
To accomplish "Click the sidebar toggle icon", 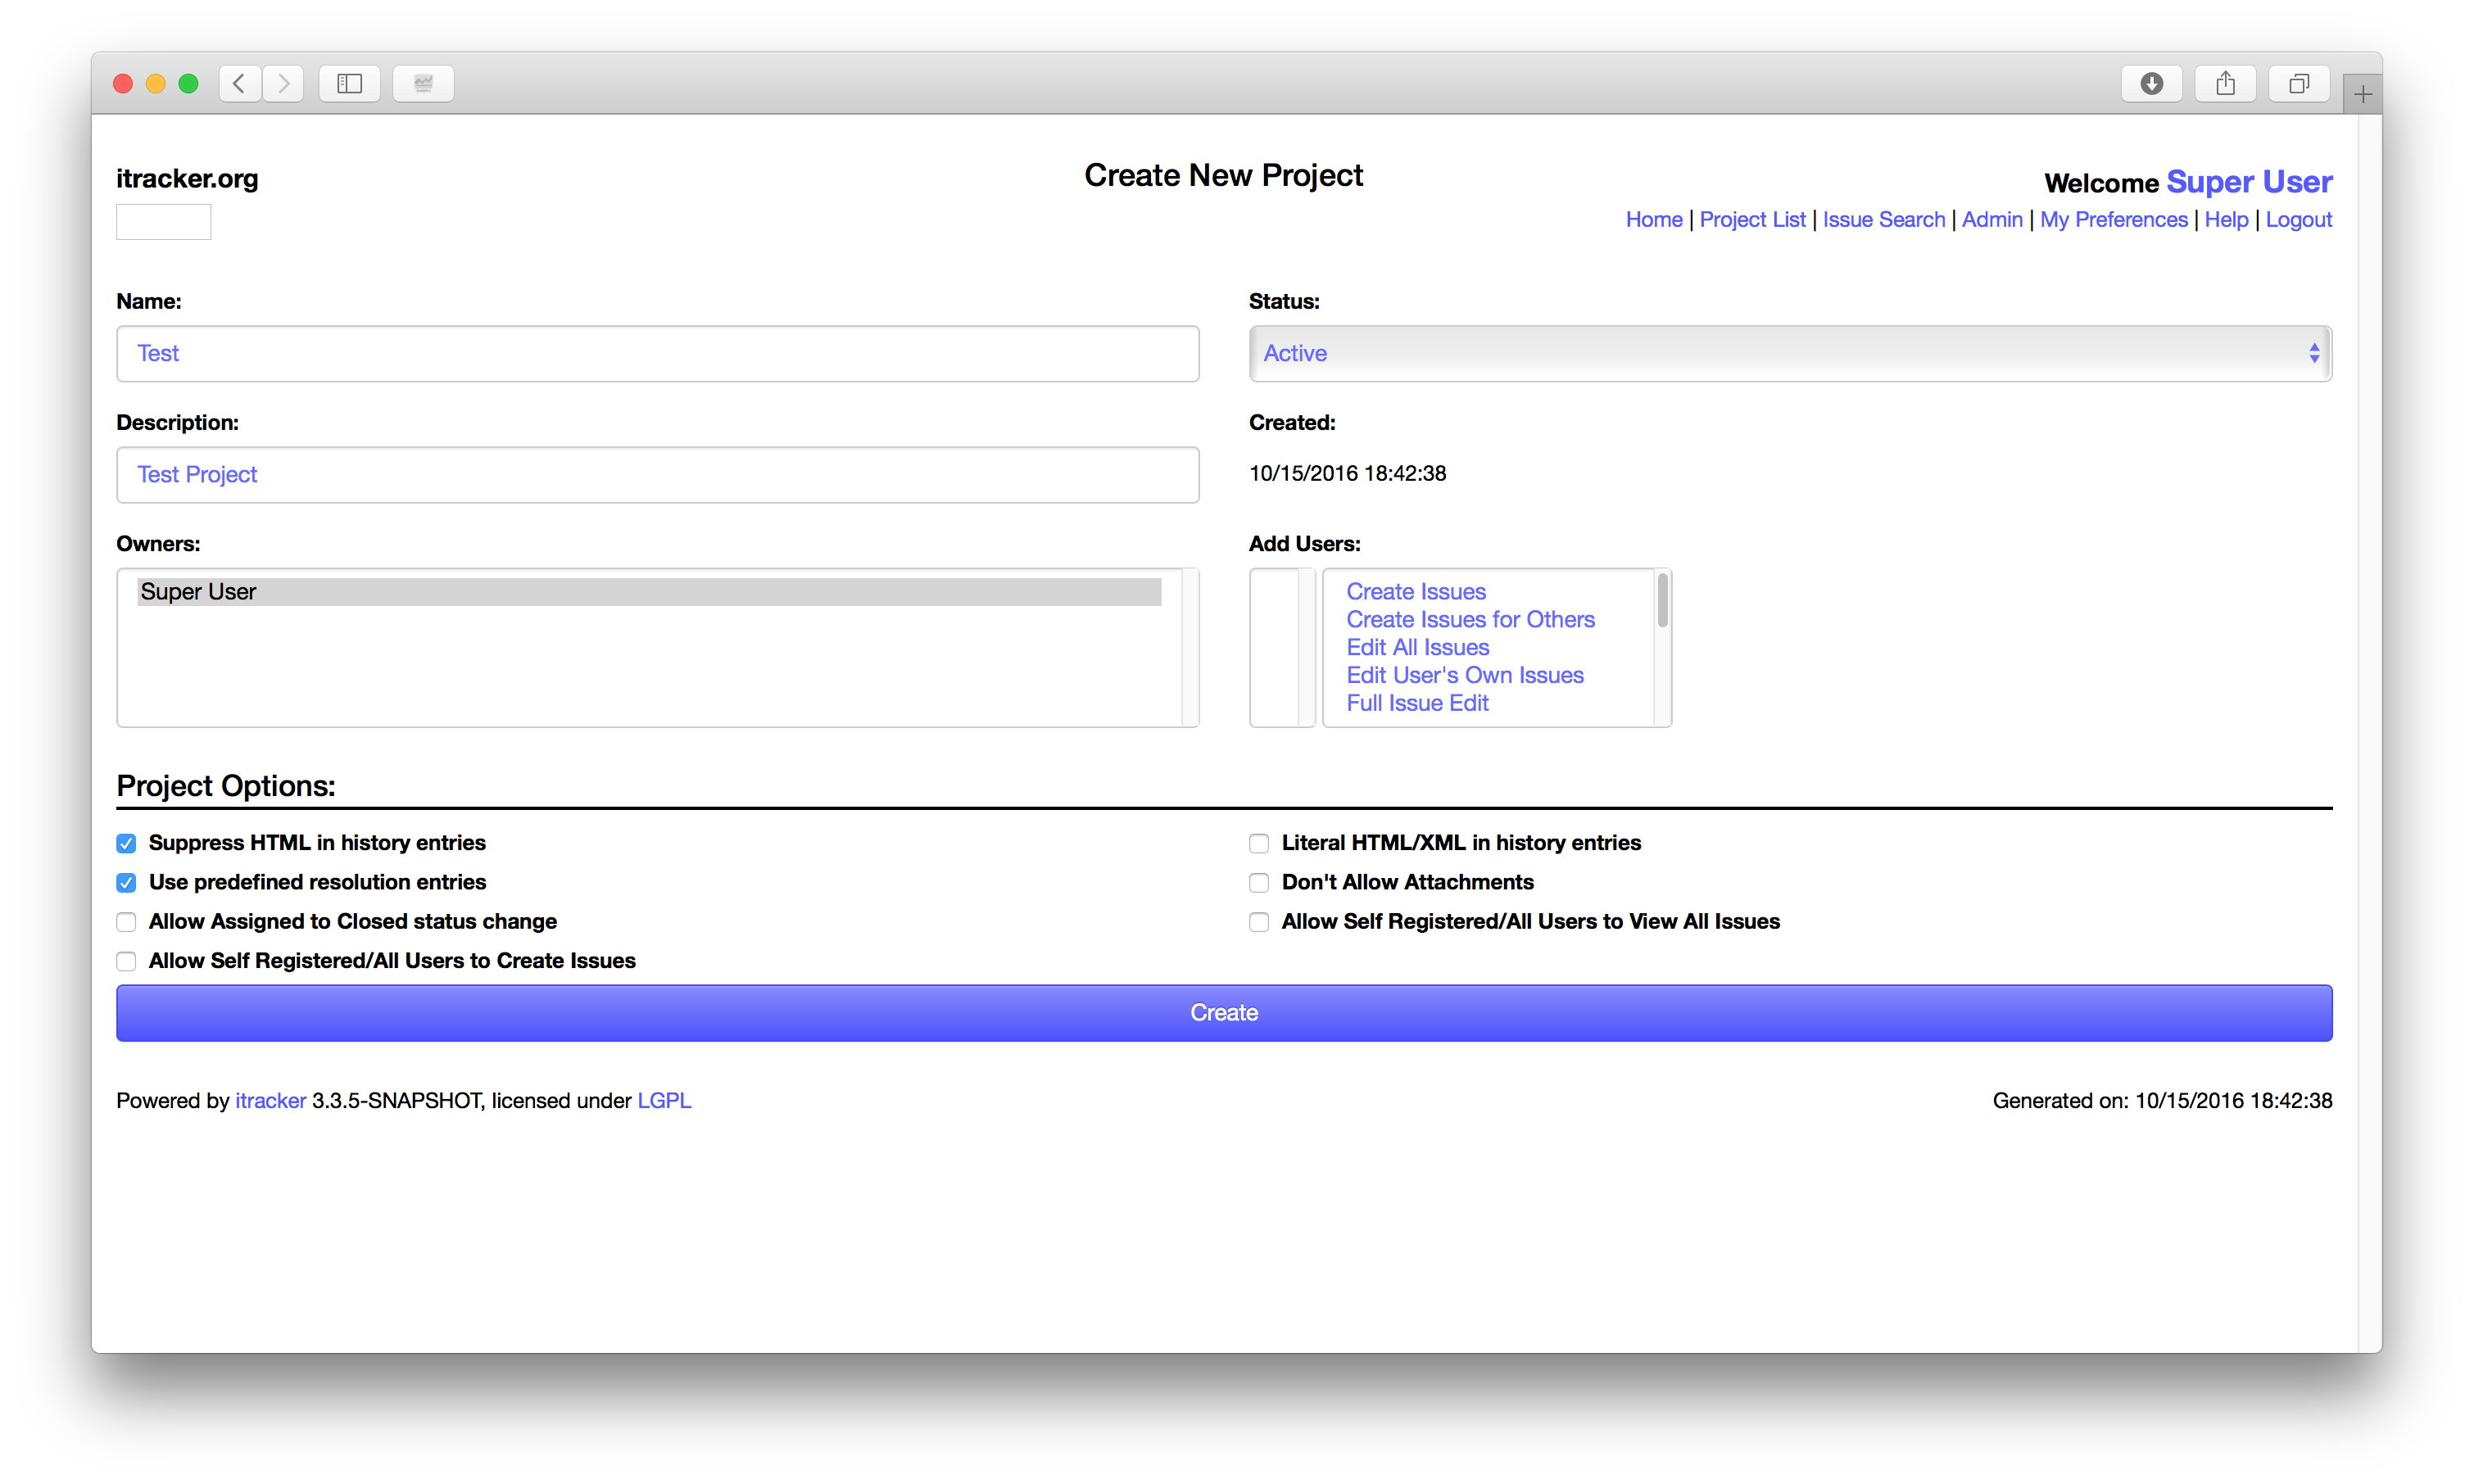I will coord(350,81).
